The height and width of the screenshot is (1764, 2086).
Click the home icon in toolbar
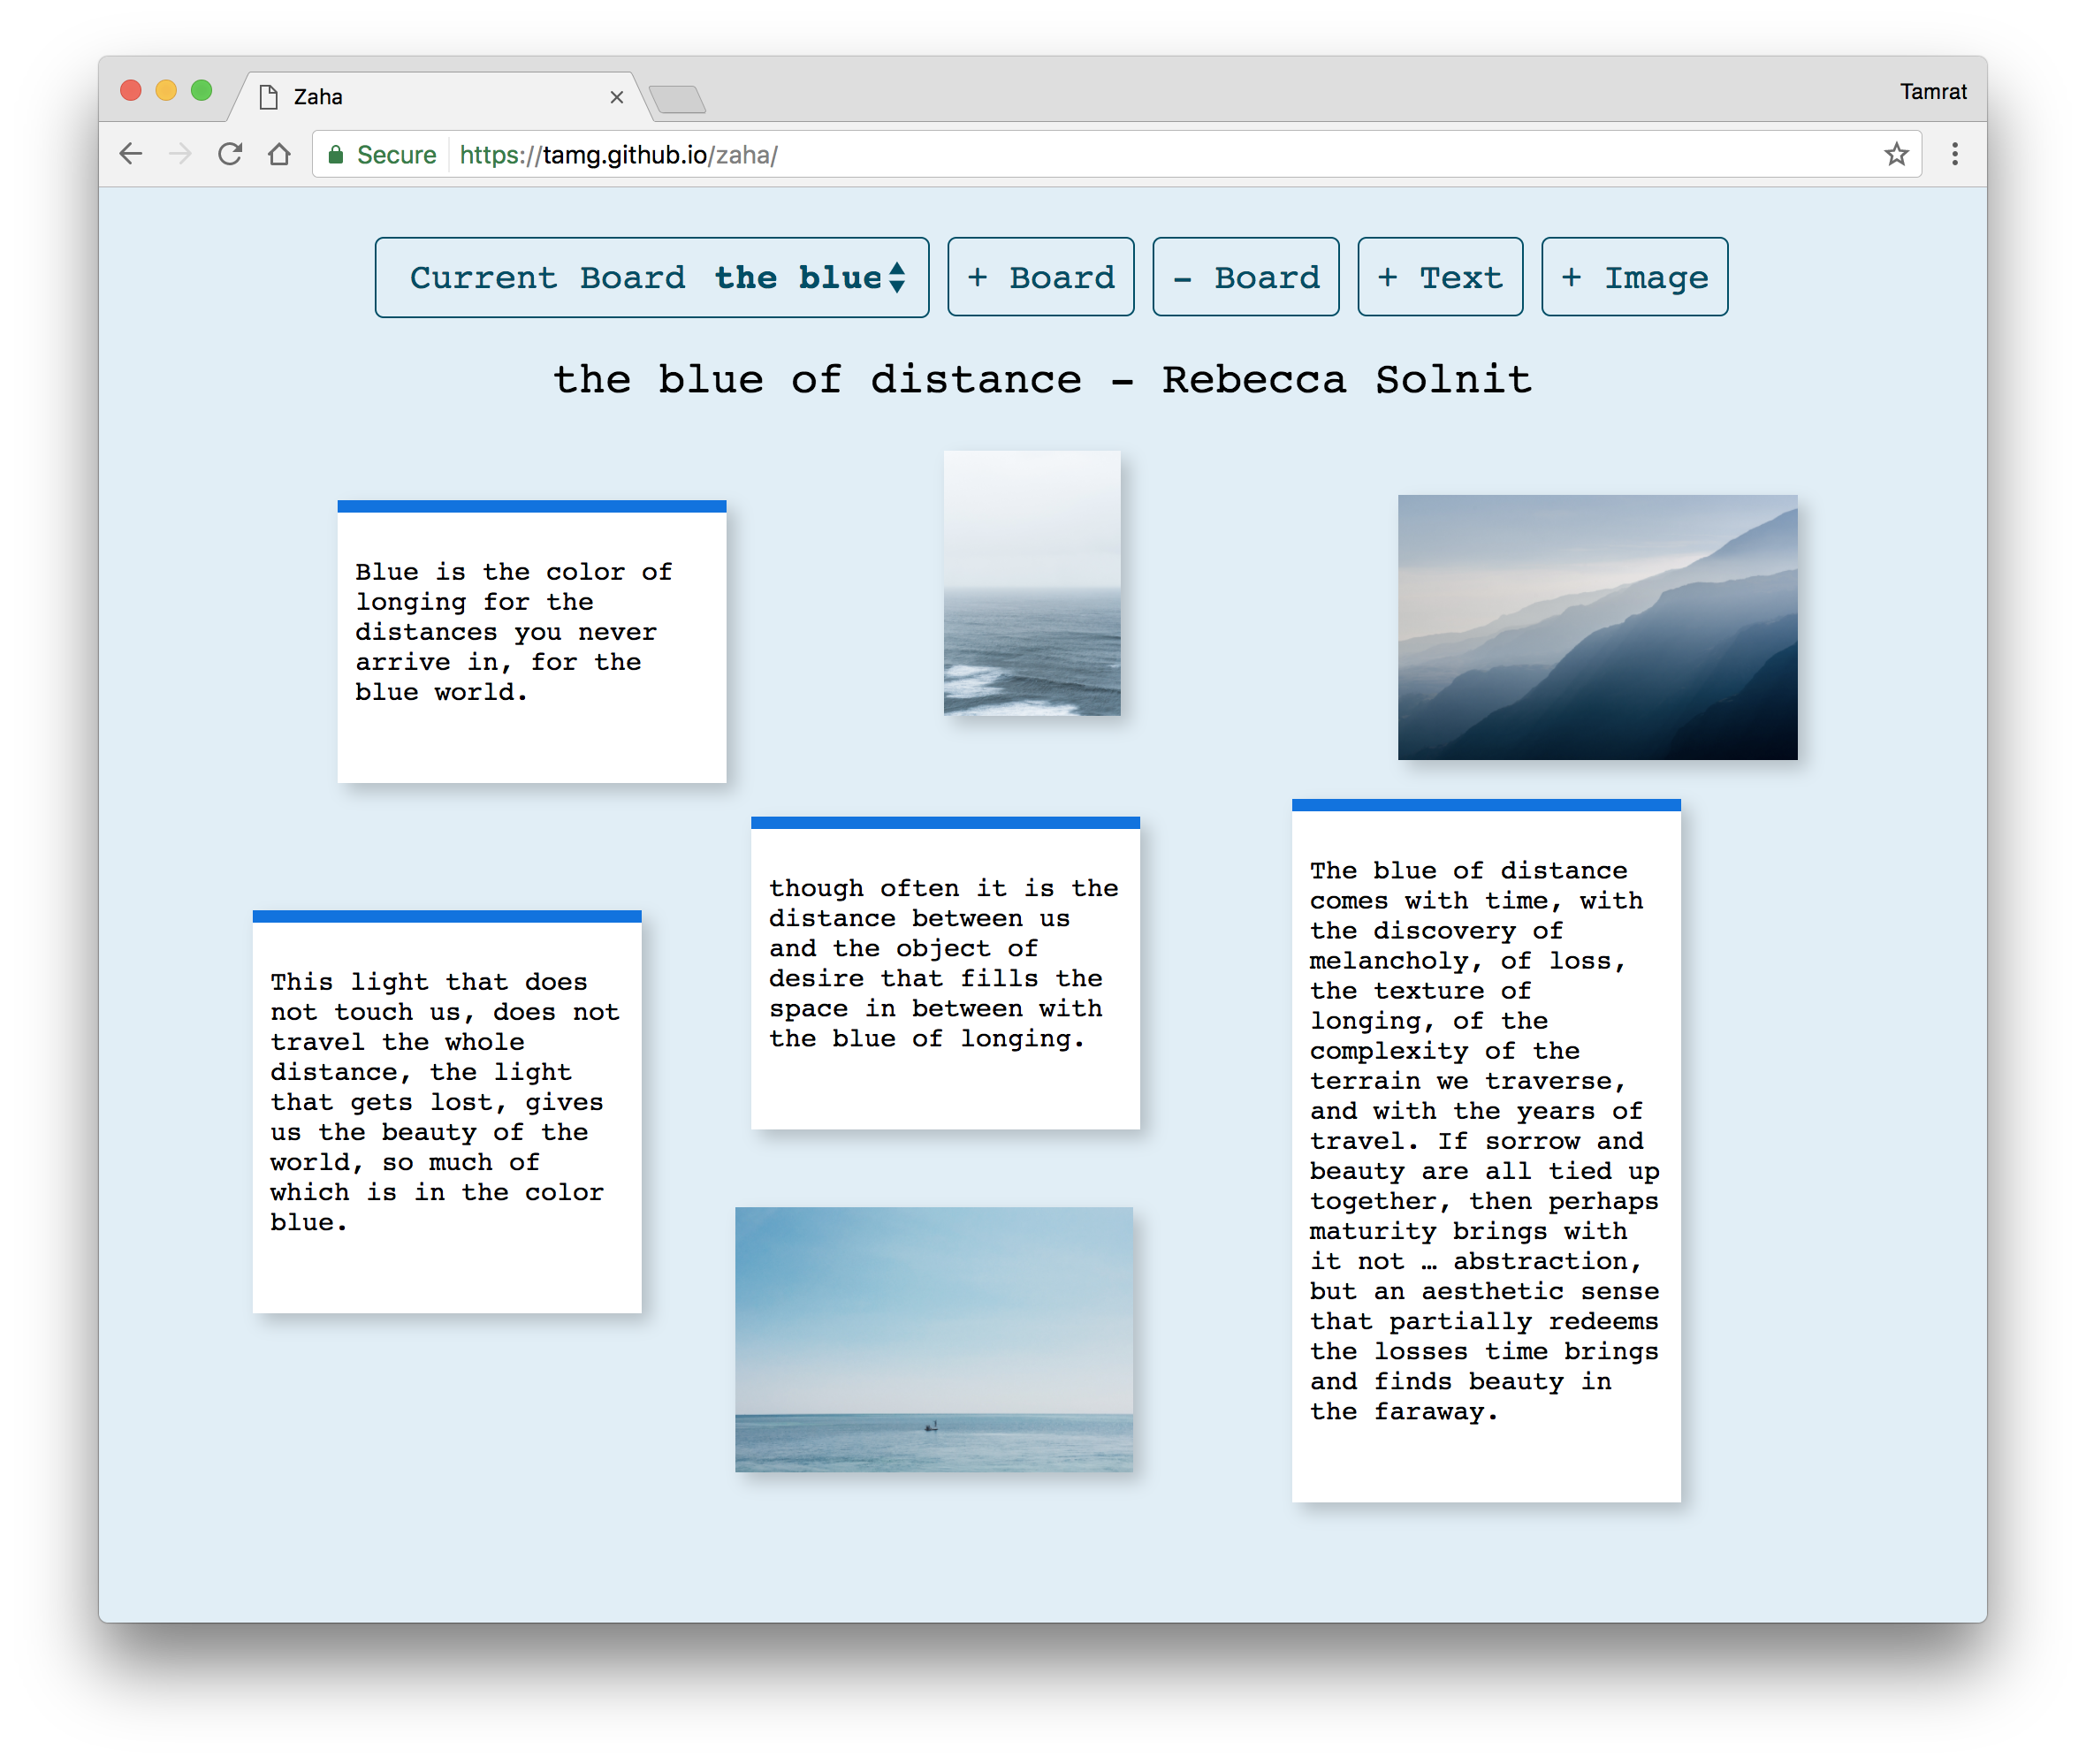(279, 154)
